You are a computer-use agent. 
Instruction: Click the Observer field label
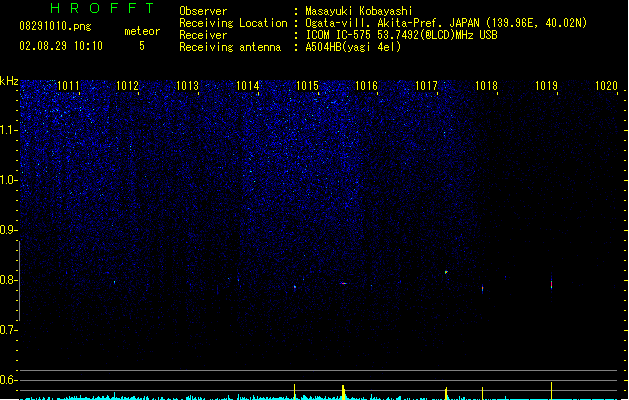tap(203, 11)
